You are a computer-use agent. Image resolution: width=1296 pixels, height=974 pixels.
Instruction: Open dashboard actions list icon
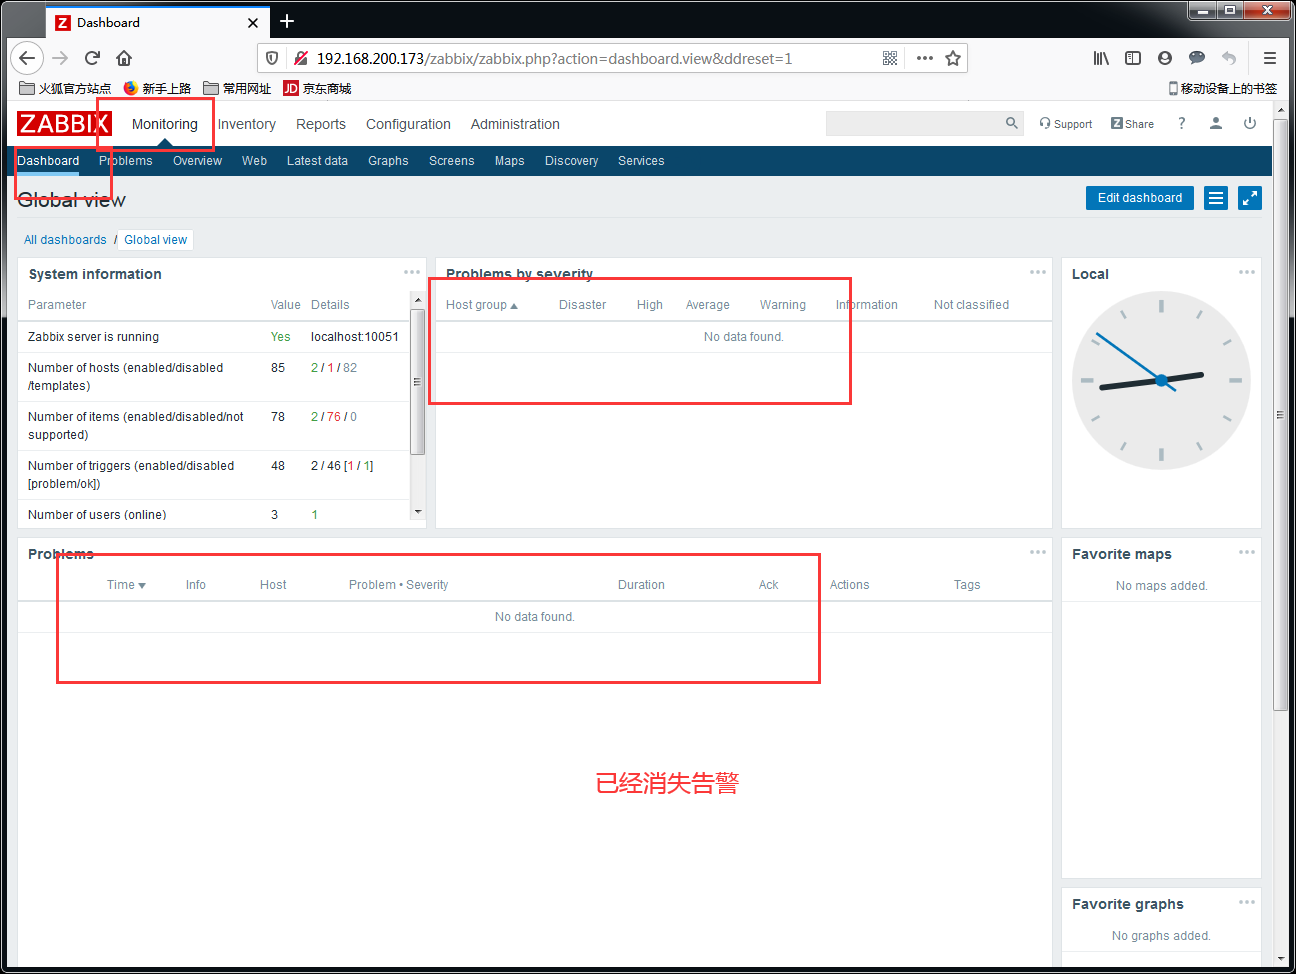pyautogui.click(x=1216, y=198)
